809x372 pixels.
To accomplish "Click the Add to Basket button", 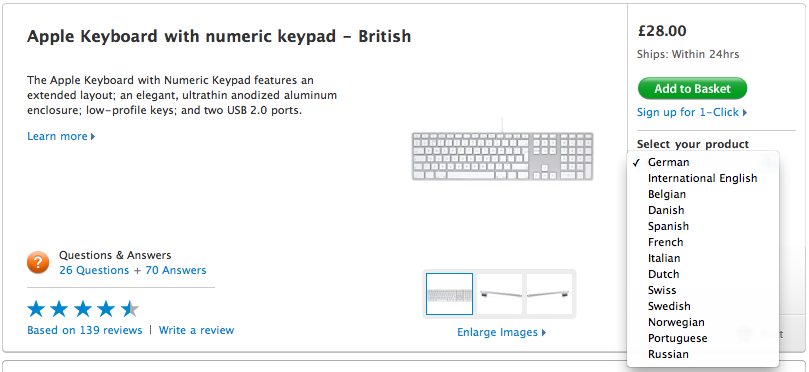I will pyautogui.click(x=692, y=89).
